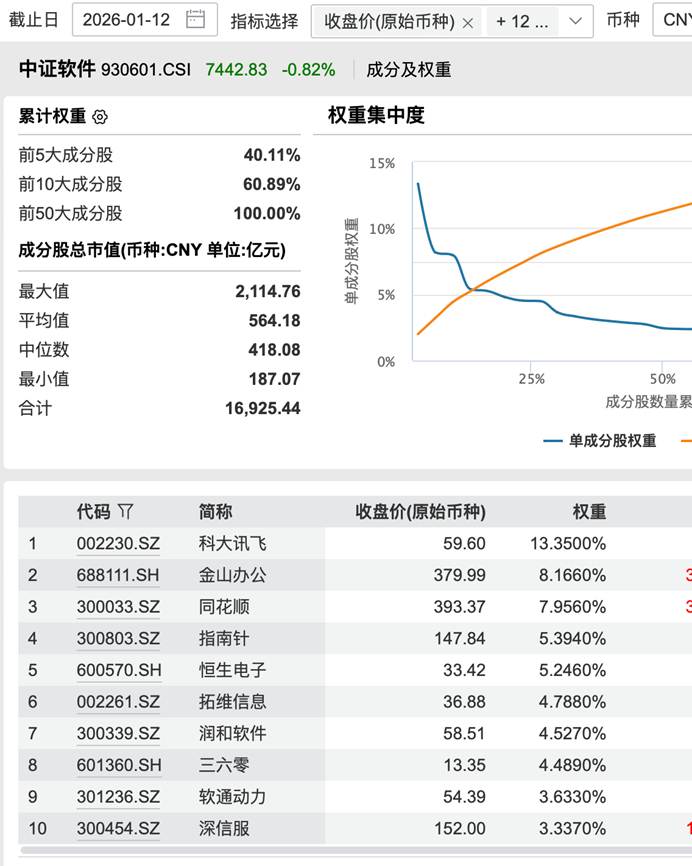The height and width of the screenshot is (866, 692).
Task: Click the index name 中证软件
Action: point(57,69)
